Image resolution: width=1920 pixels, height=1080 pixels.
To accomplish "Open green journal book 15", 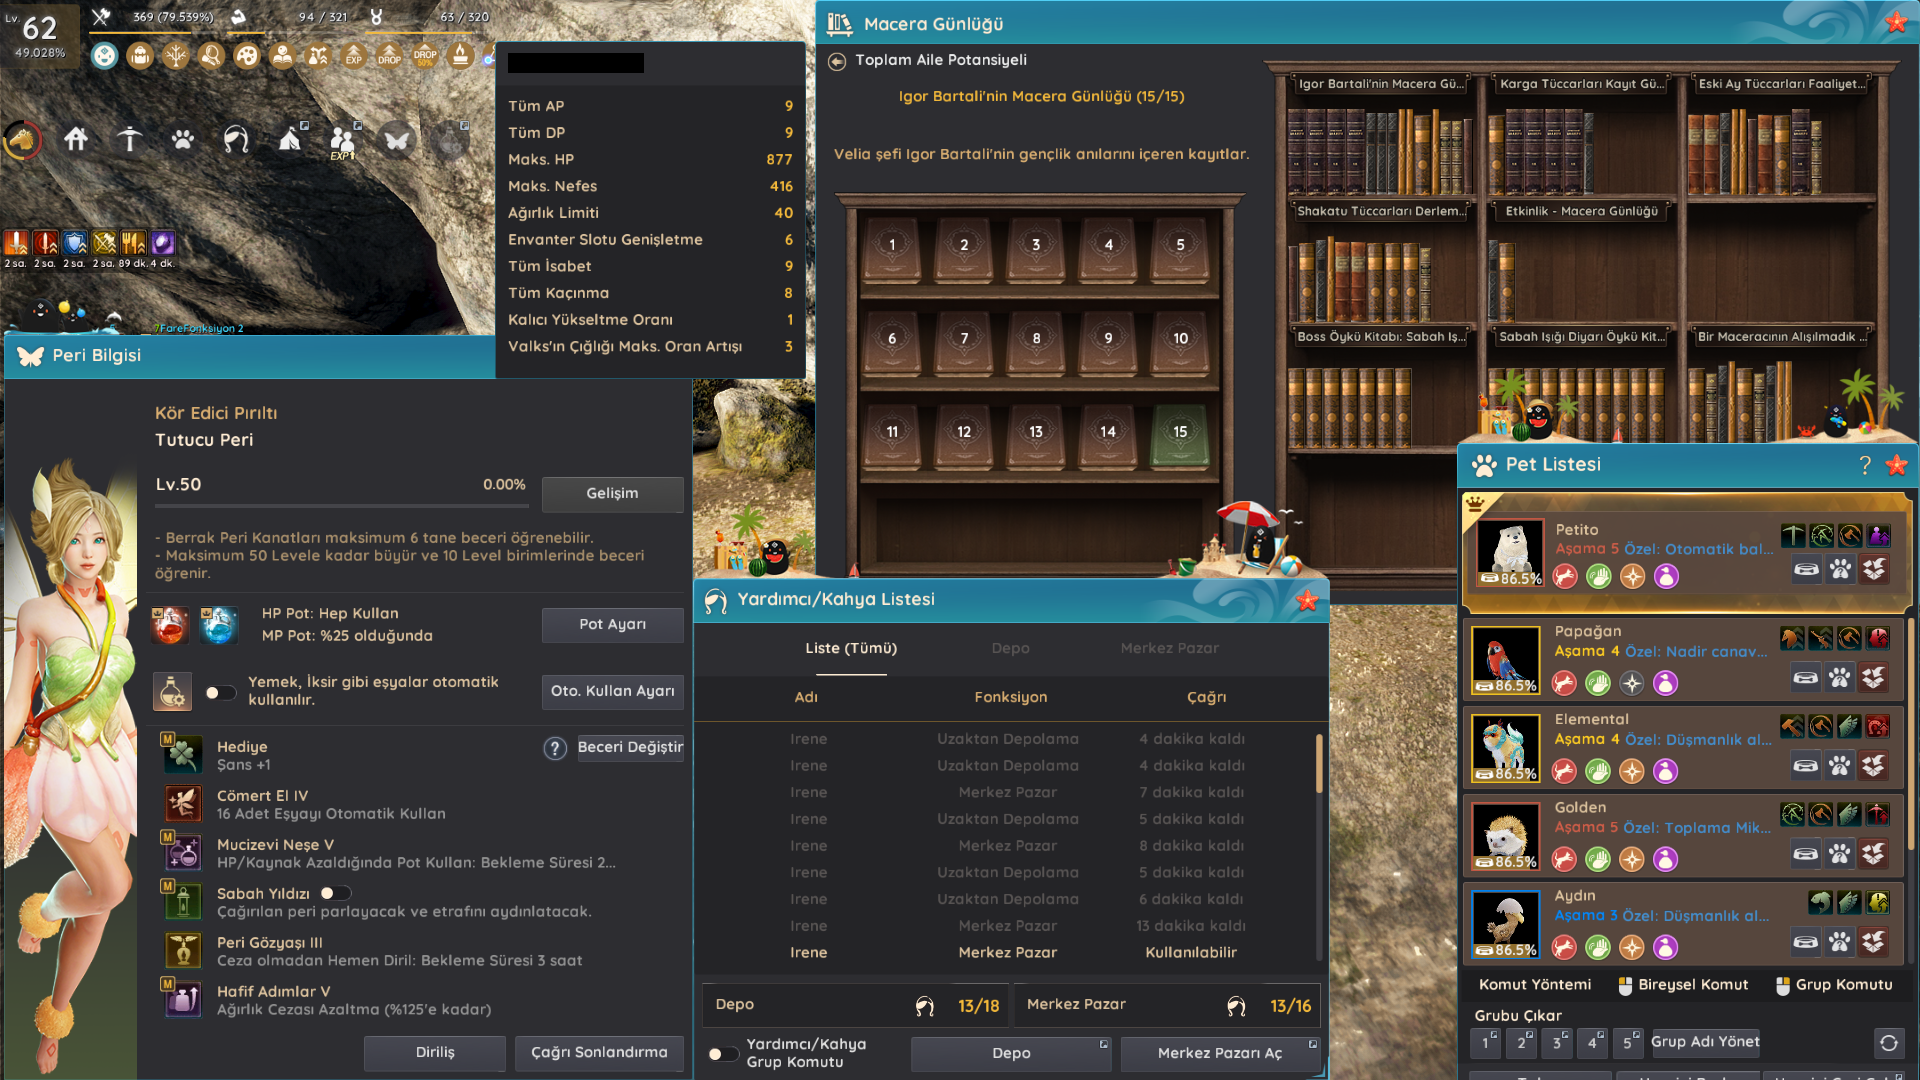I will (1180, 434).
